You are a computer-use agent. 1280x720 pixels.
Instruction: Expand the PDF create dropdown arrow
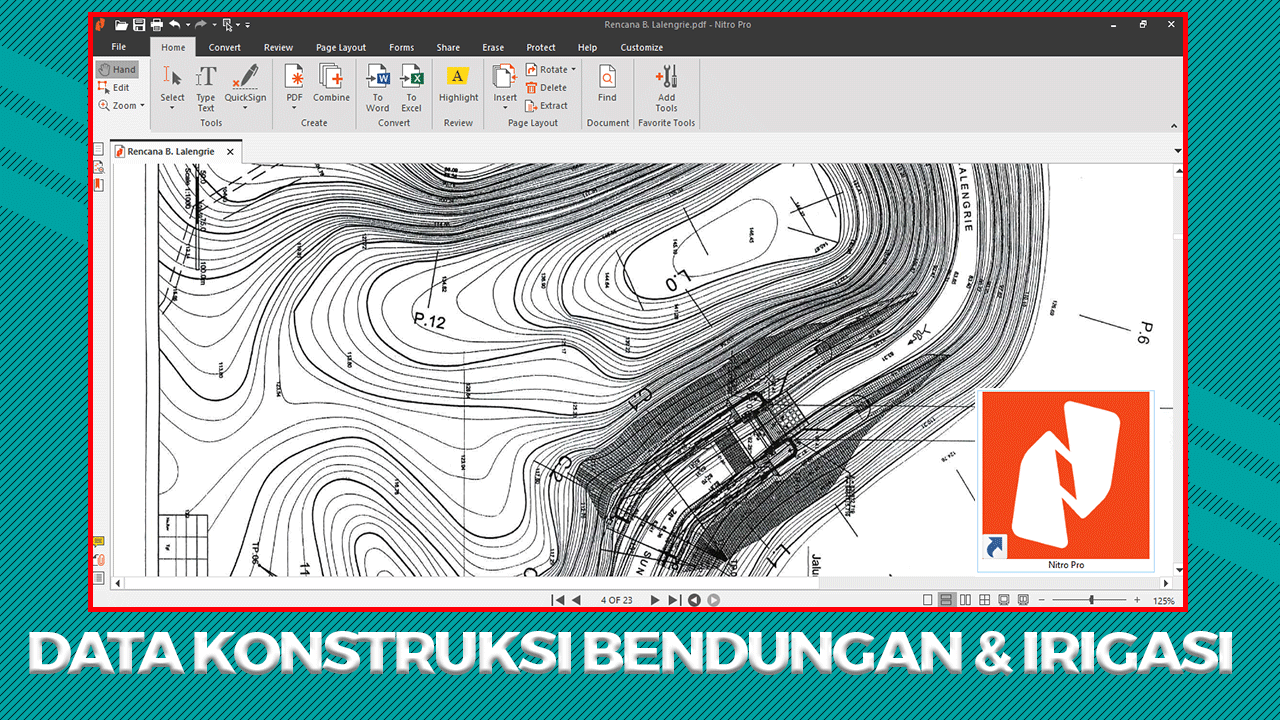[294, 108]
